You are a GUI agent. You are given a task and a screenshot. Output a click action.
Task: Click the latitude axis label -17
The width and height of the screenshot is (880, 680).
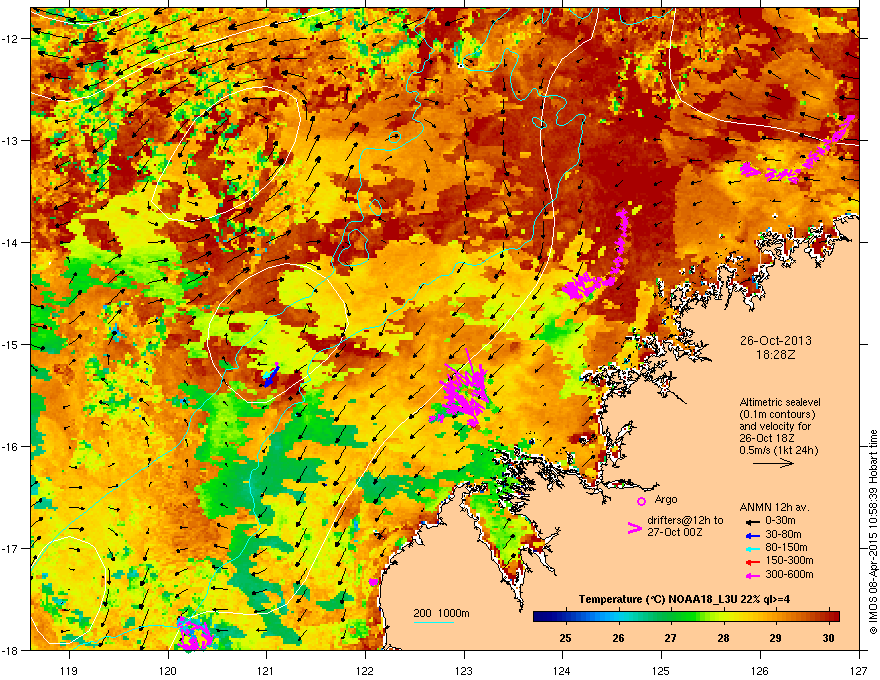12,548
